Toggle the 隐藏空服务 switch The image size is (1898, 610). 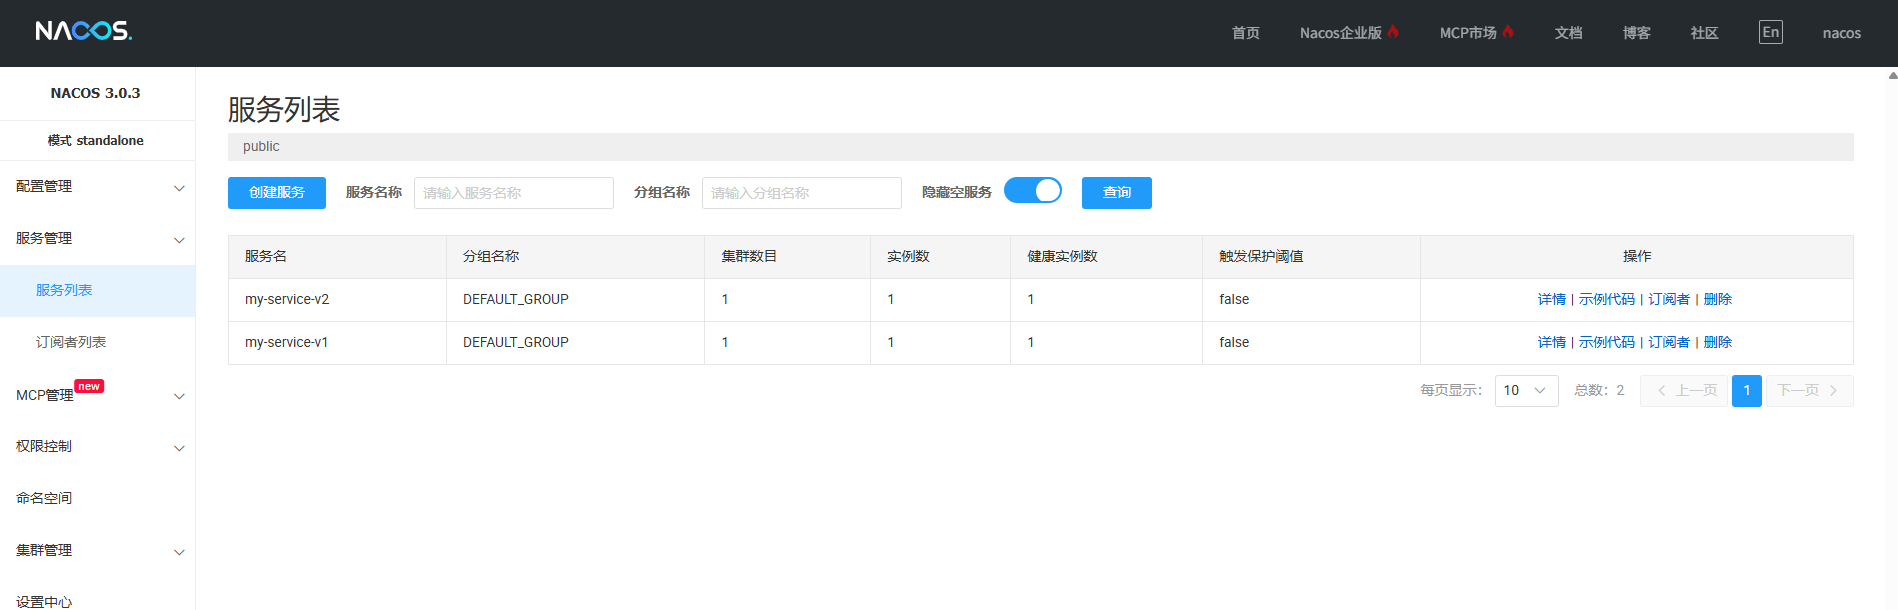click(1032, 191)
